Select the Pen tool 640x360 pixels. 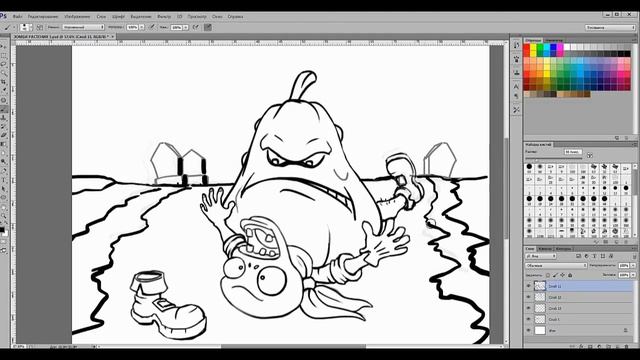tap(4, 170)
